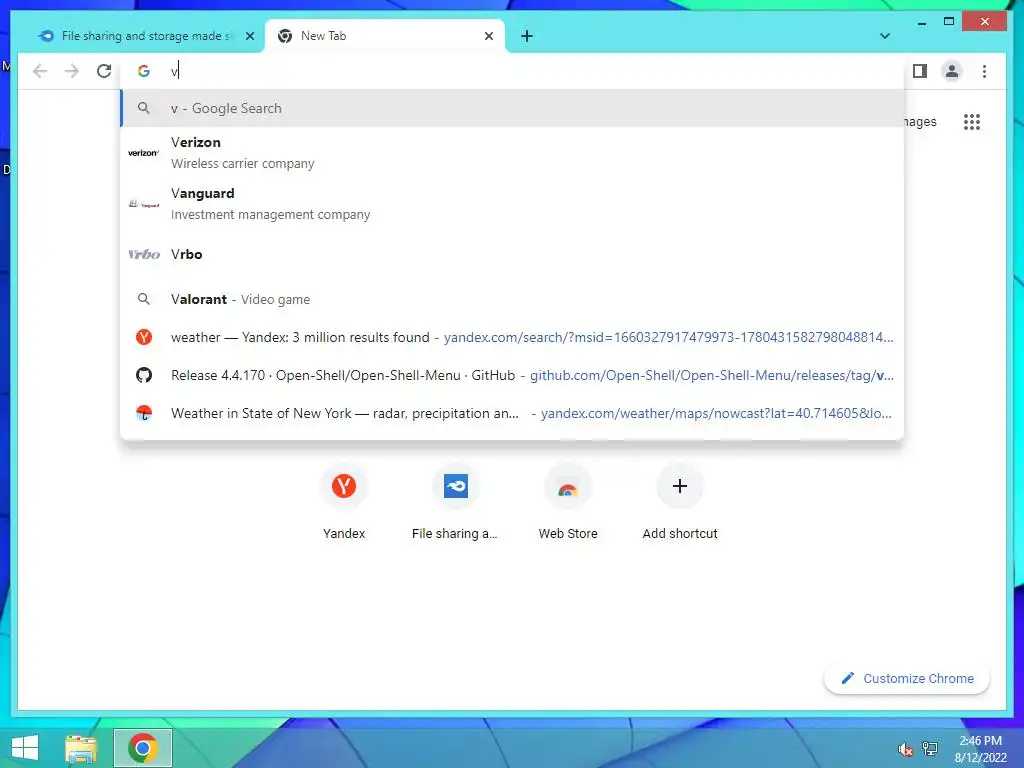Close the New Tab tab
1024x768 pixels.
[x=488, y=36]
